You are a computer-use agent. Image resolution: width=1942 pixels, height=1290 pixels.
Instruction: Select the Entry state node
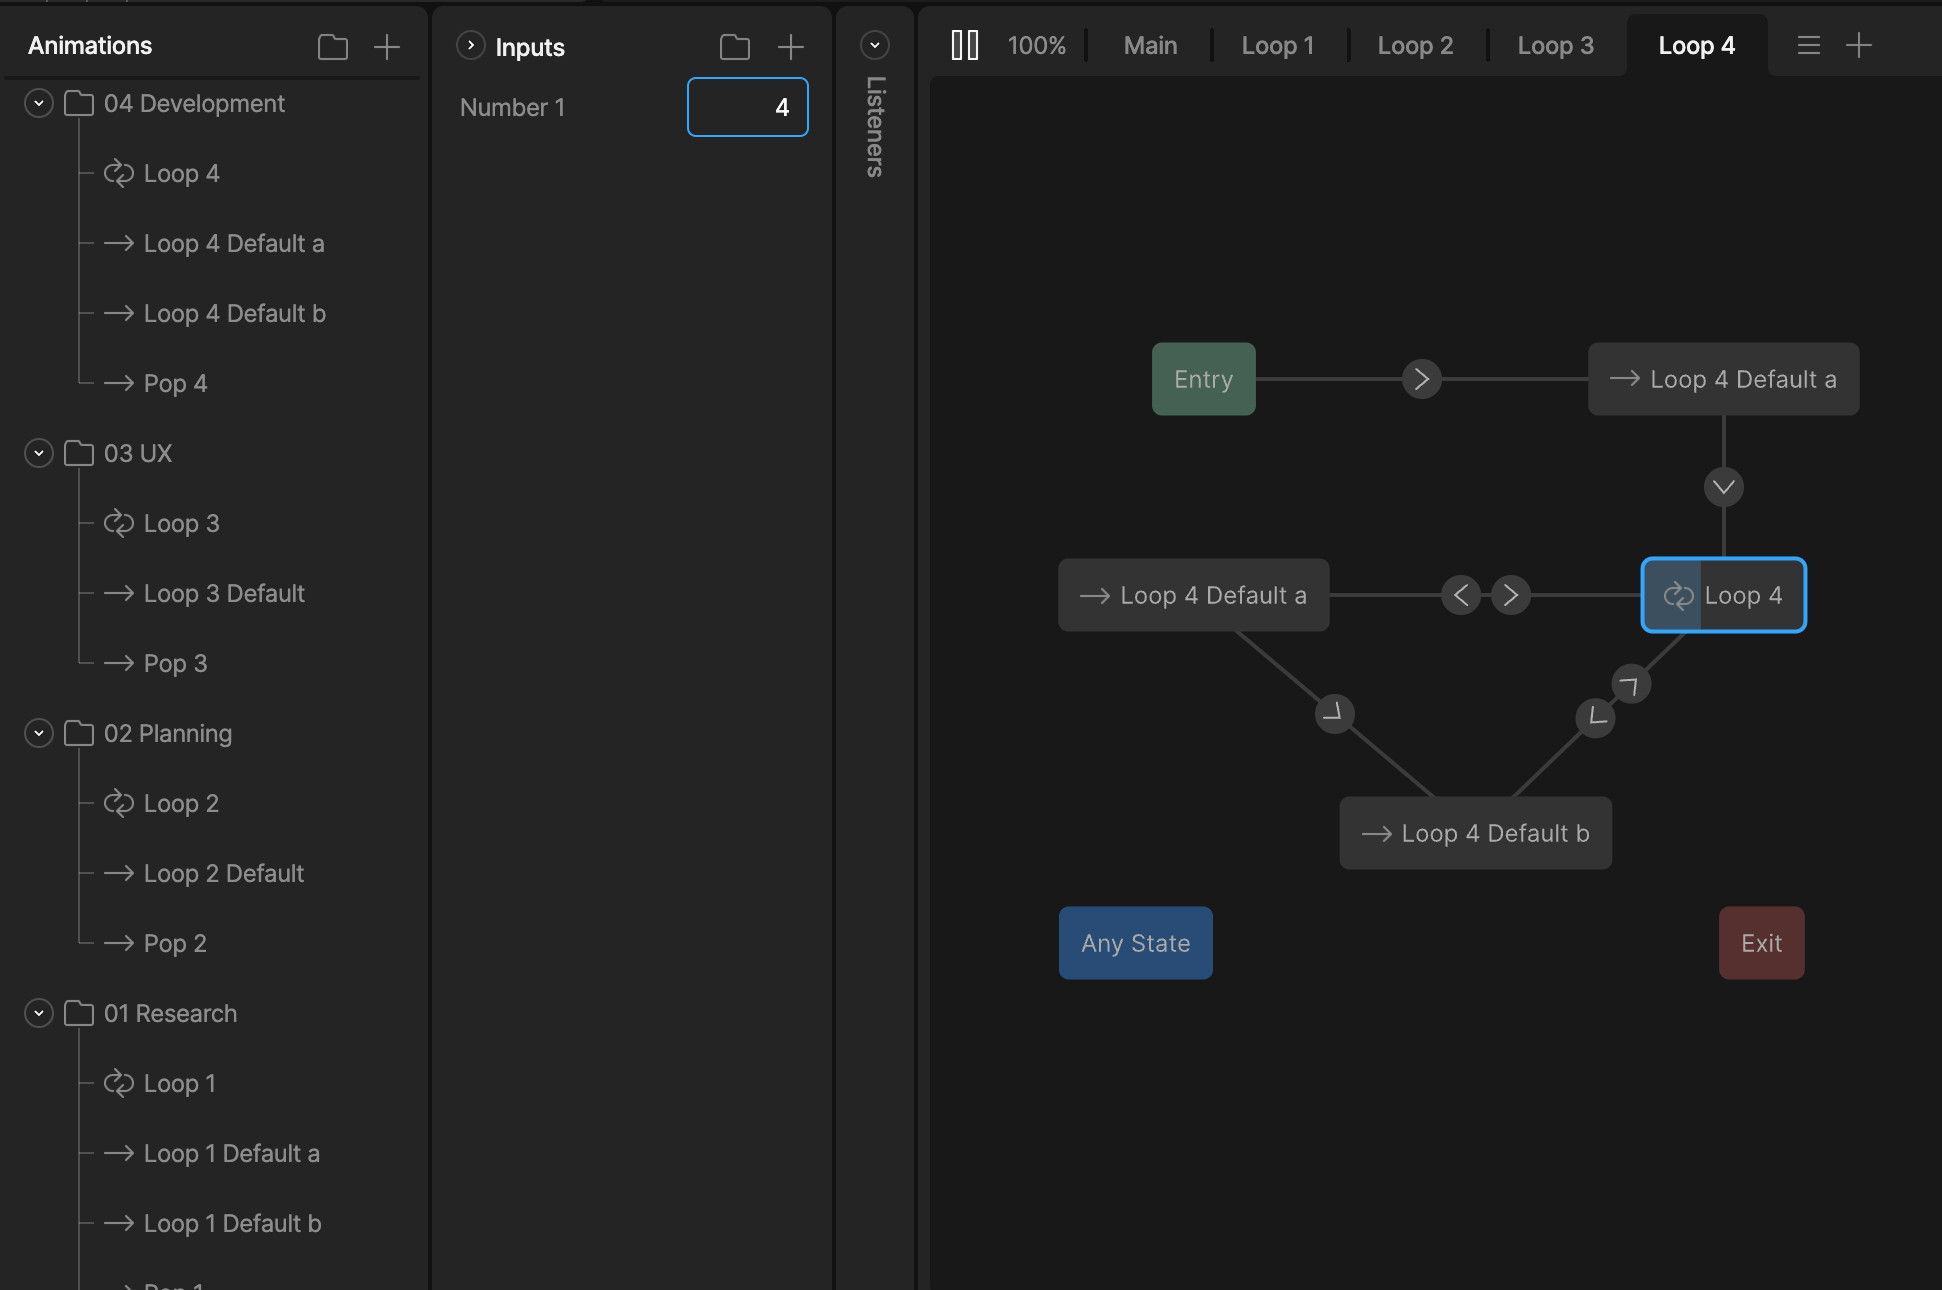click(x=1203, y=379)
